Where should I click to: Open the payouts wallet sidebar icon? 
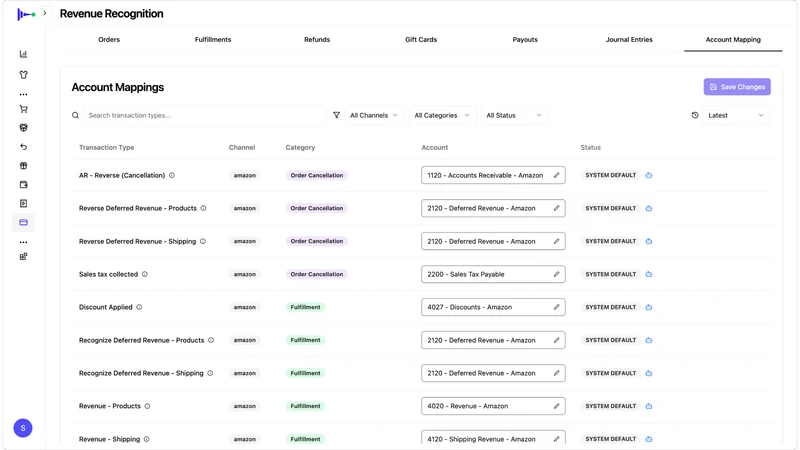(23, 185)
